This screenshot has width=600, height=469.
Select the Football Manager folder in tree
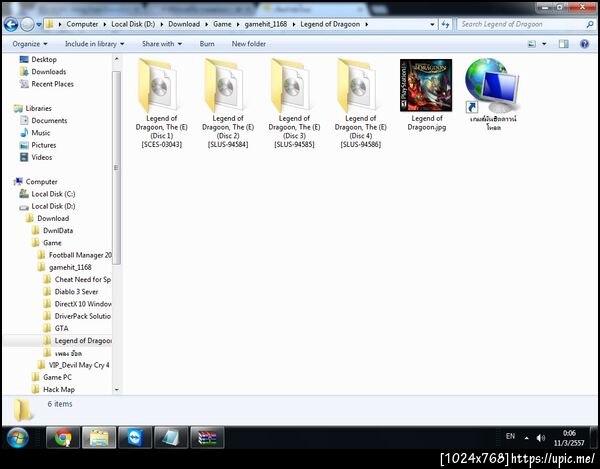(x=75, y=255)
